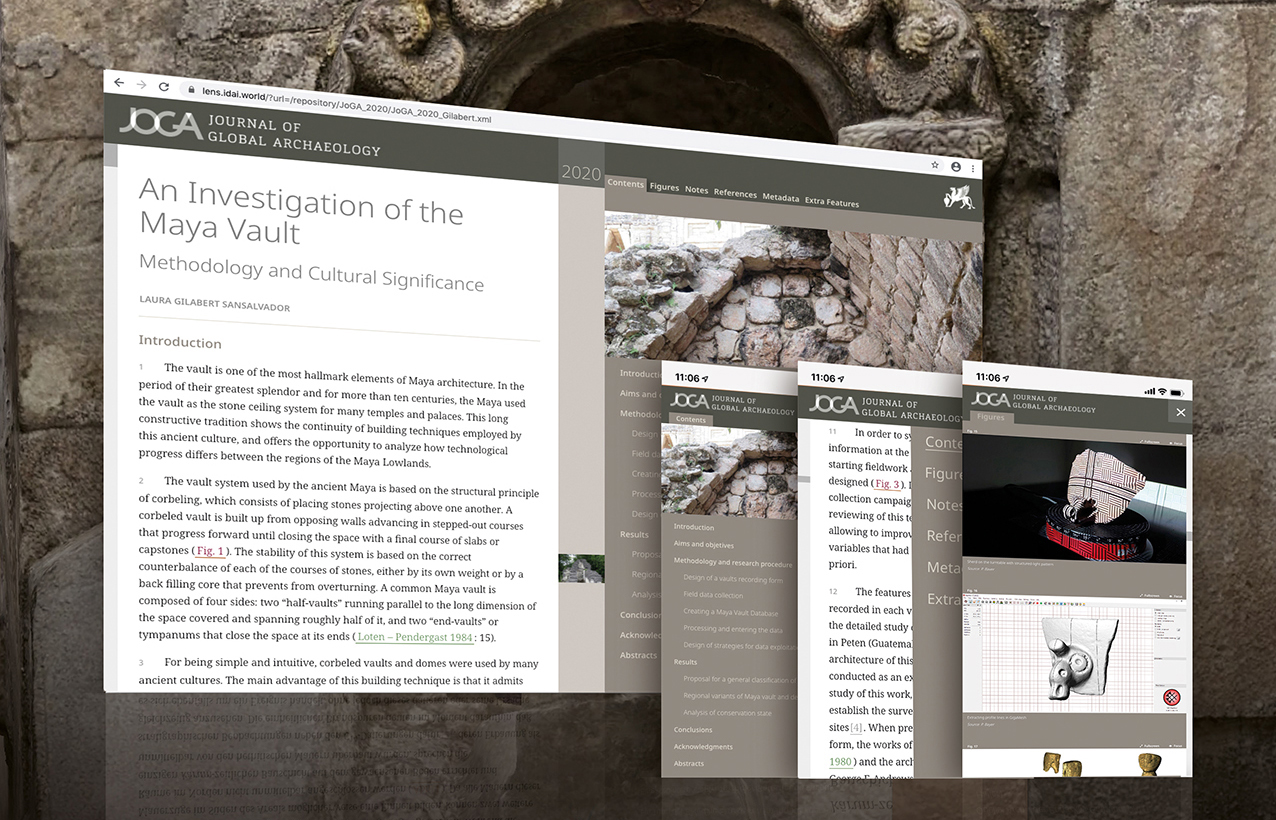The height and width of the screenshot is (820, 1276).
Task: Open the browser profile account icon
Action: tap(956, 166)
